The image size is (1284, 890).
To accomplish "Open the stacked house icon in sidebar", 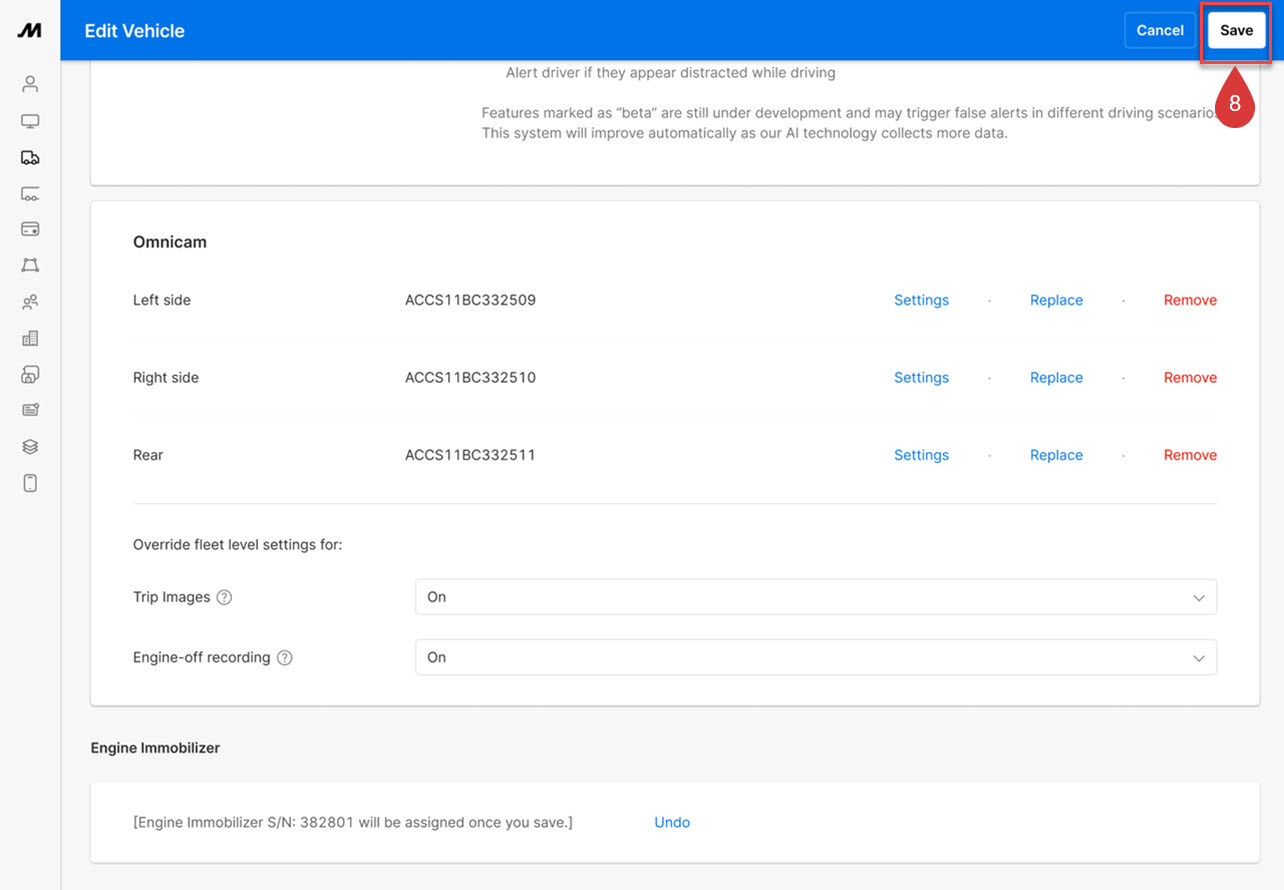I will [x=30, y=374].
